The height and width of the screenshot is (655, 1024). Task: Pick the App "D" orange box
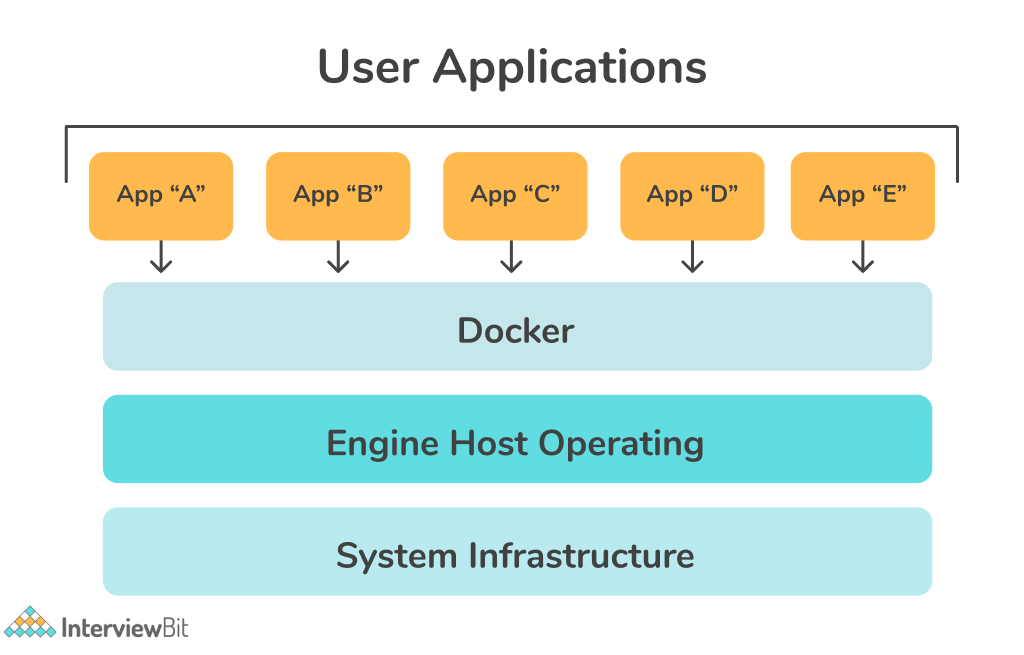692,196
